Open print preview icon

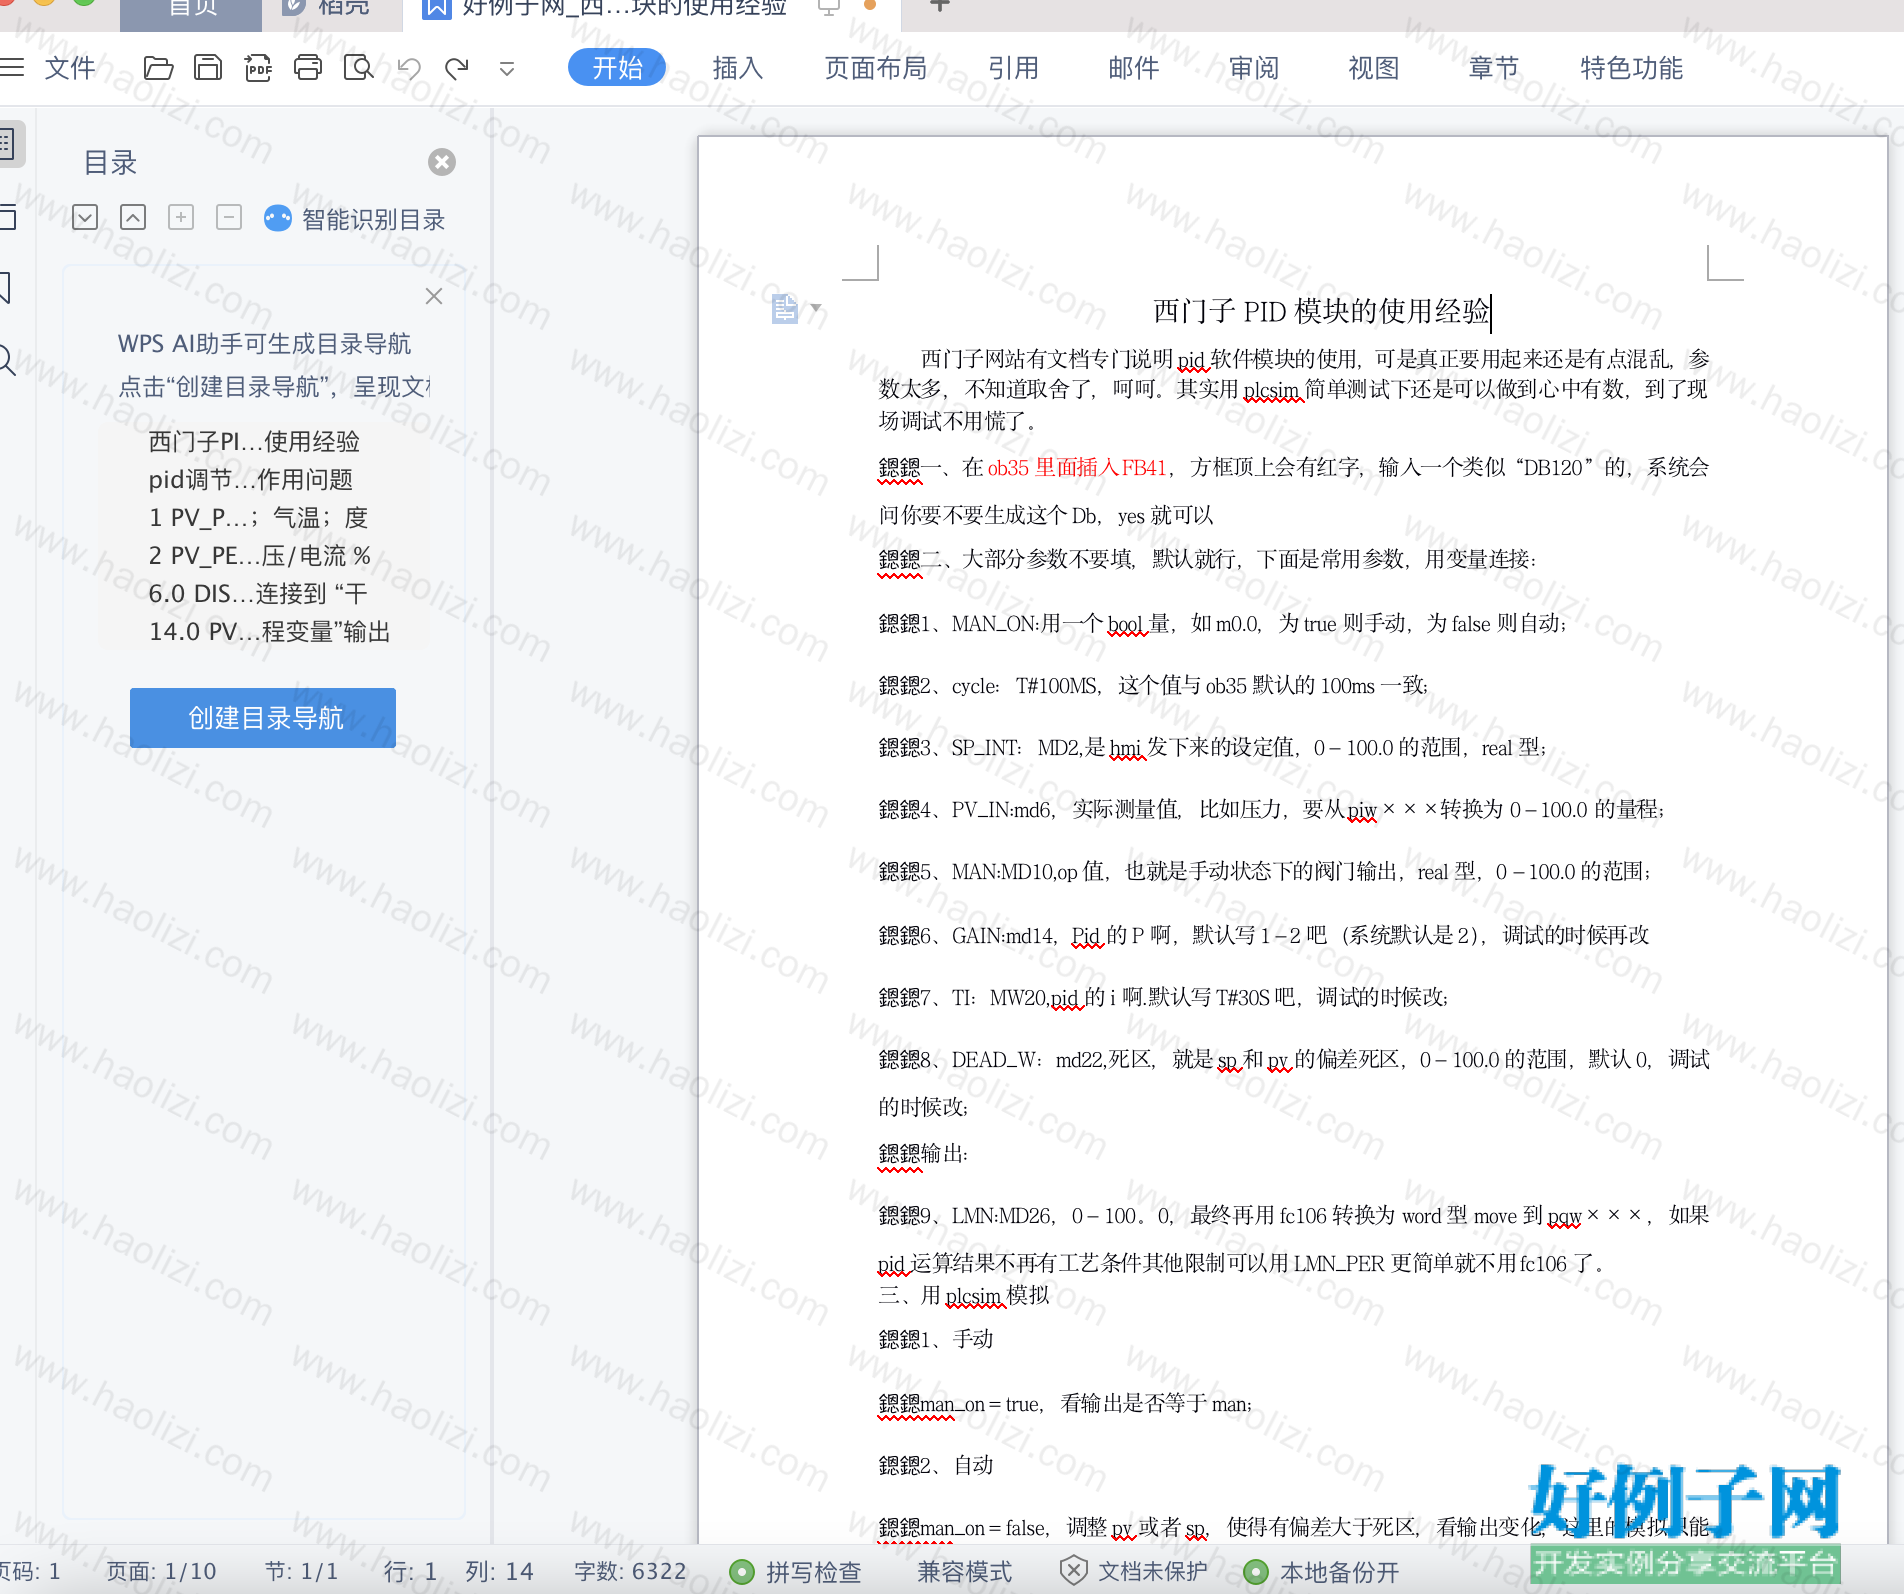click(358, 68)
